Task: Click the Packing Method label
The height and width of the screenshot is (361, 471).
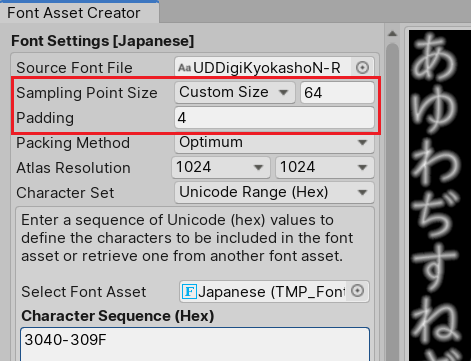Action: point(73,143)
